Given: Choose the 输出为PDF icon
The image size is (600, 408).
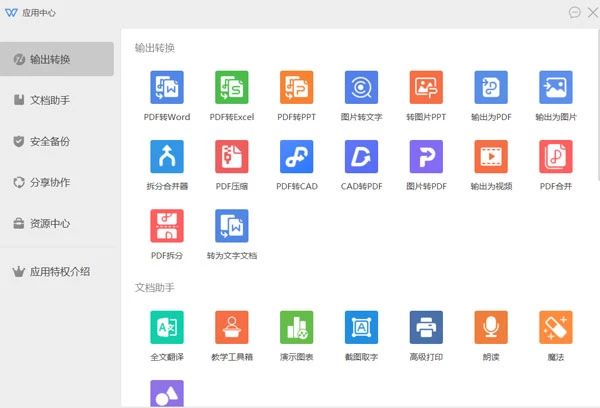Looking at the screenshot, I should point(491,87).
